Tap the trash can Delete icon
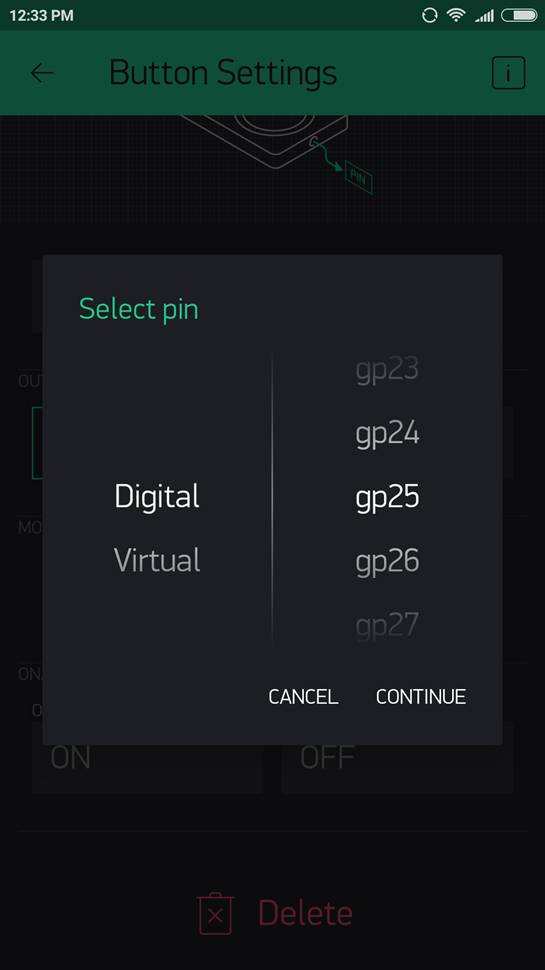Screen dimensions: 545x970 pos(215,913)
